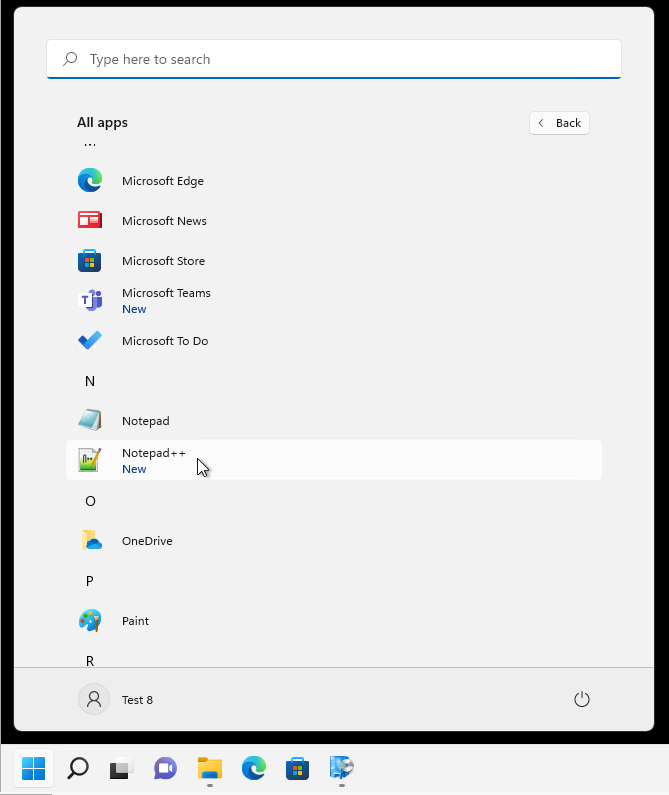Open OneDrive from the apps list
Image resolution: width=669 pixels, height=795 pixels.
[x=146, y=541]
